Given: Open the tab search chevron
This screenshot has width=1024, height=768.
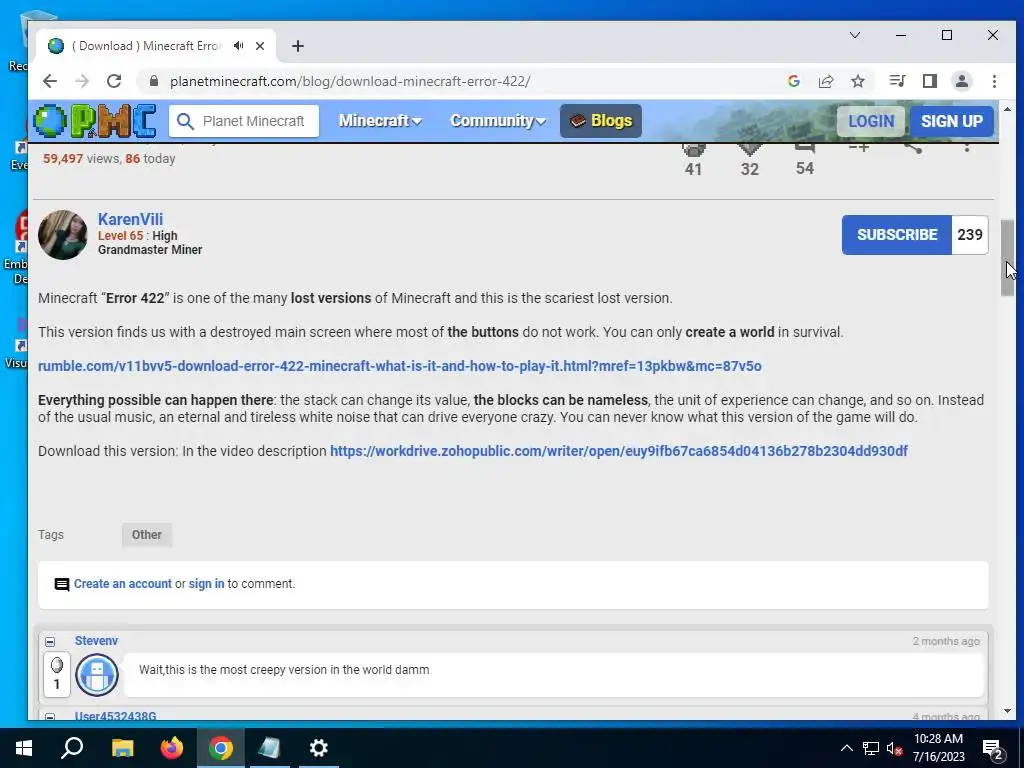Looking at the screenshot, I should [x=854, y=35].
